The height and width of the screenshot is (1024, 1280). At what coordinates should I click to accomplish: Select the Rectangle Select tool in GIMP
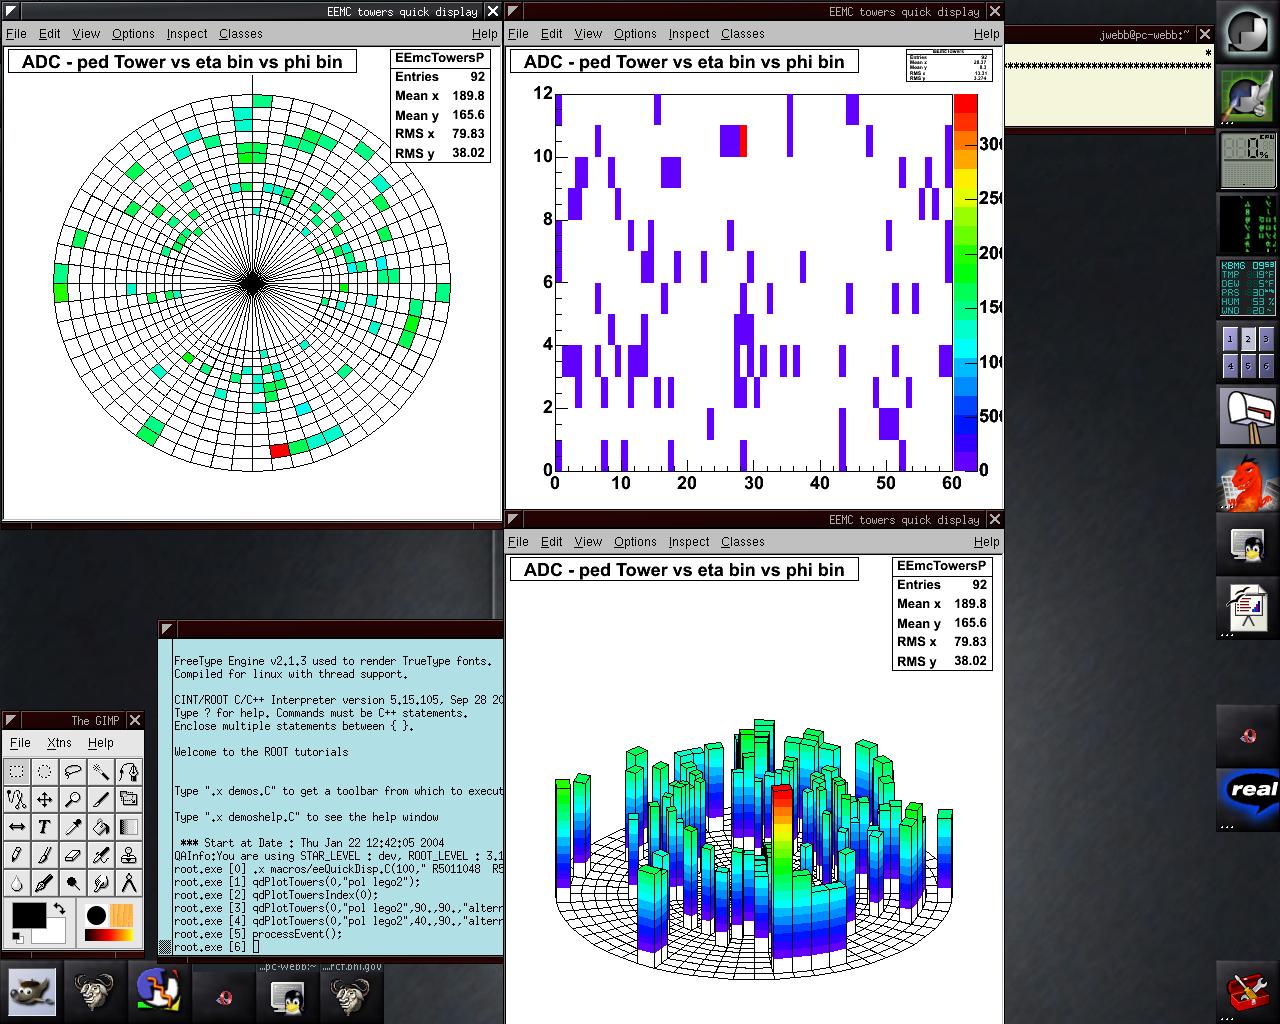click(x=17, y=772)
